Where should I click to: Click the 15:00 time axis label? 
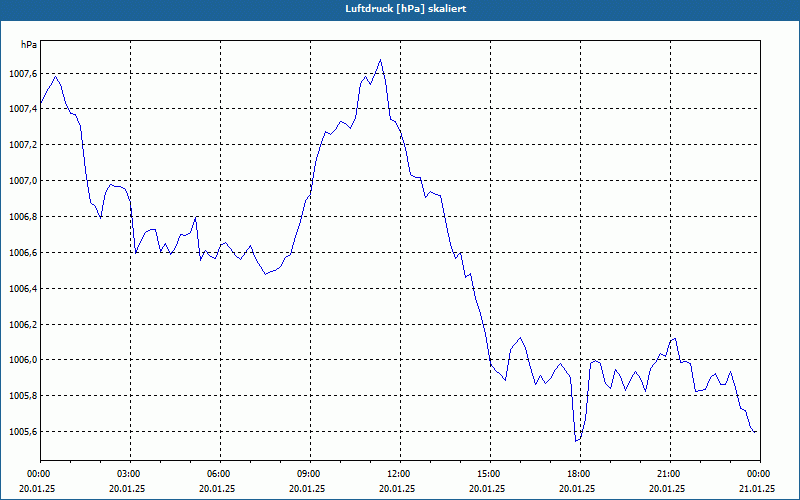click(490, 474)
